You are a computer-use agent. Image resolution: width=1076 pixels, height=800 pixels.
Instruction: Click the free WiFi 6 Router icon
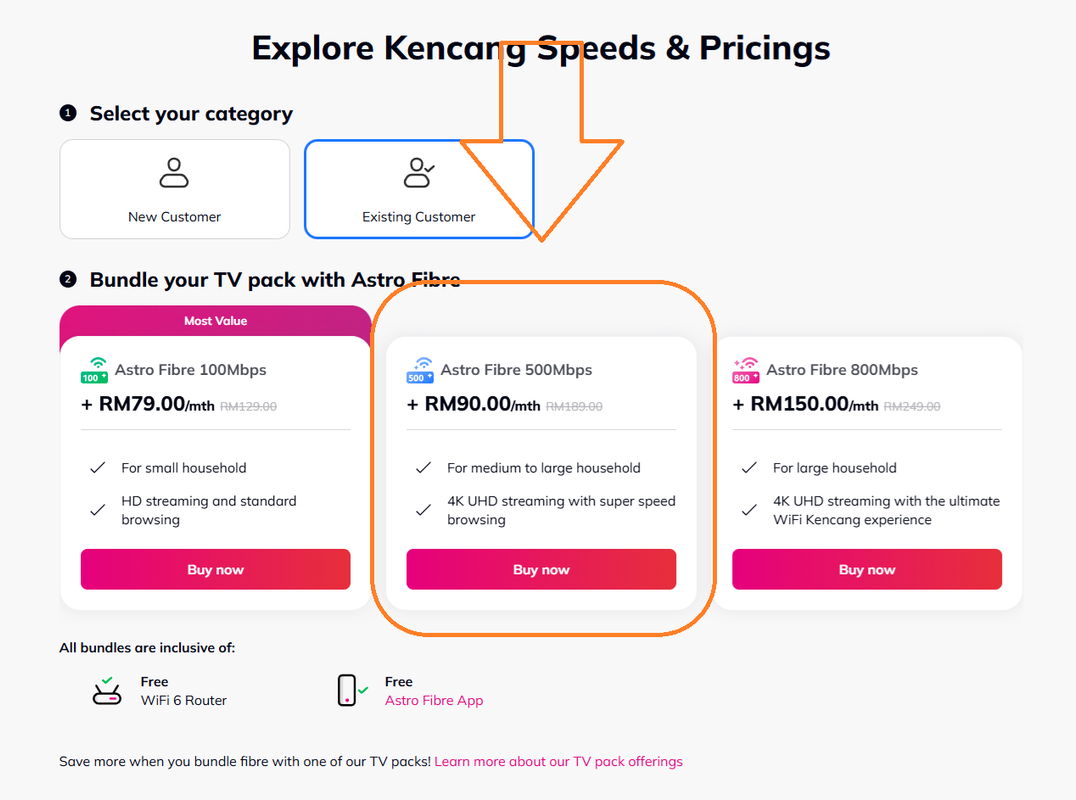(107, 691)
